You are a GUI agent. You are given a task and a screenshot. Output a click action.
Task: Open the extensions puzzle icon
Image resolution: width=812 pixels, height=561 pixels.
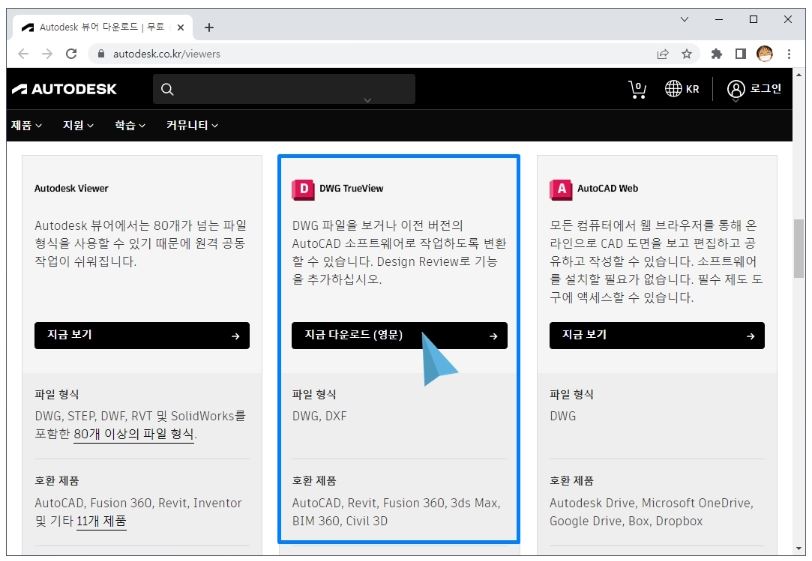pyautogui.click(x=717, y=54)
